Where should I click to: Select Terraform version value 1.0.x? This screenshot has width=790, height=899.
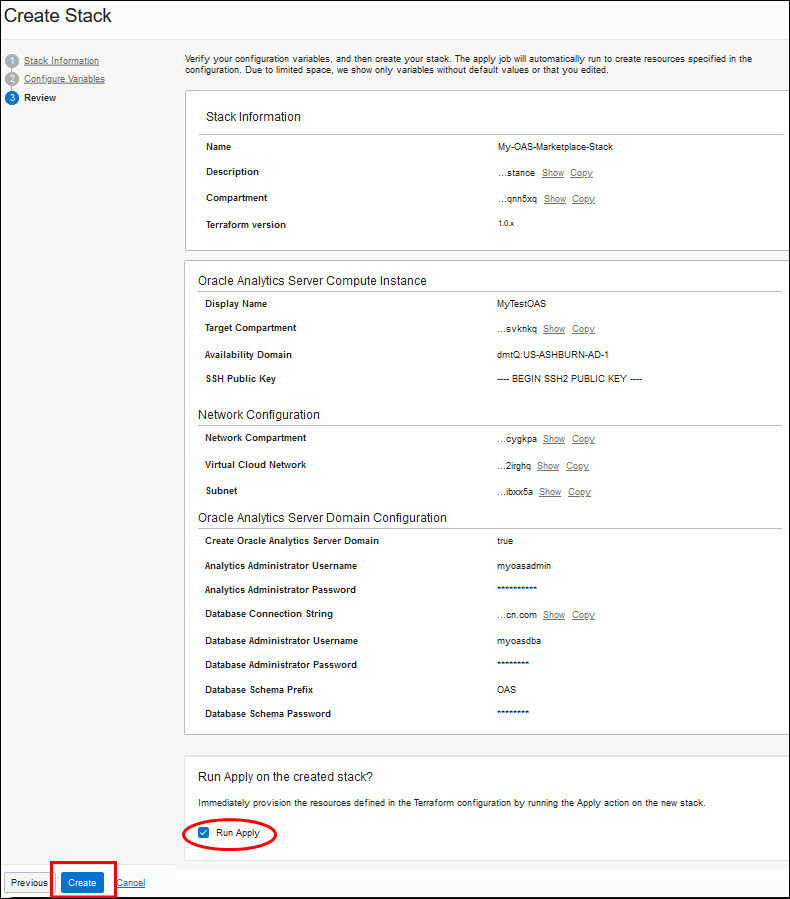pos(506,224)
